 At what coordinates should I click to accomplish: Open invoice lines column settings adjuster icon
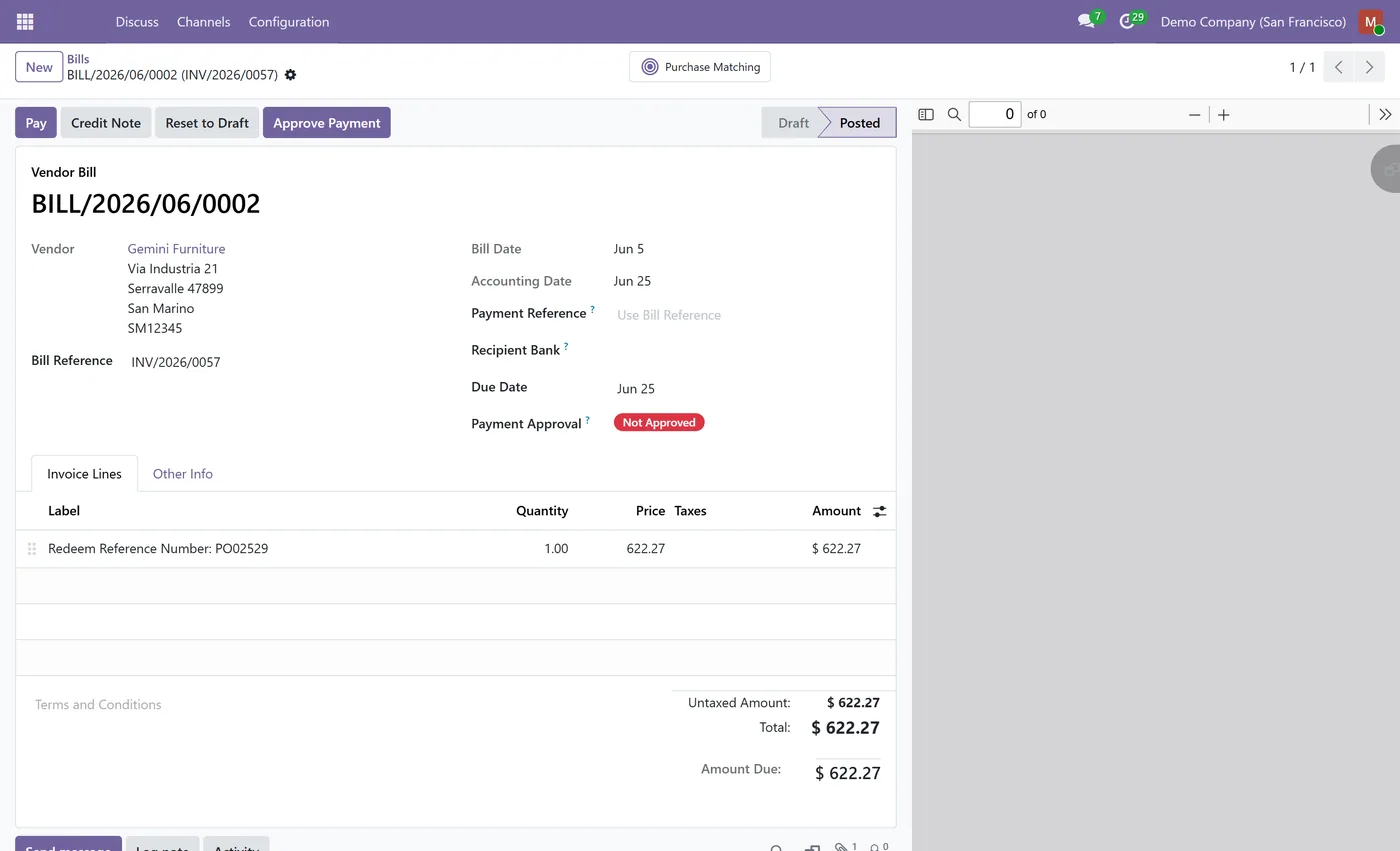pos(880,511)
